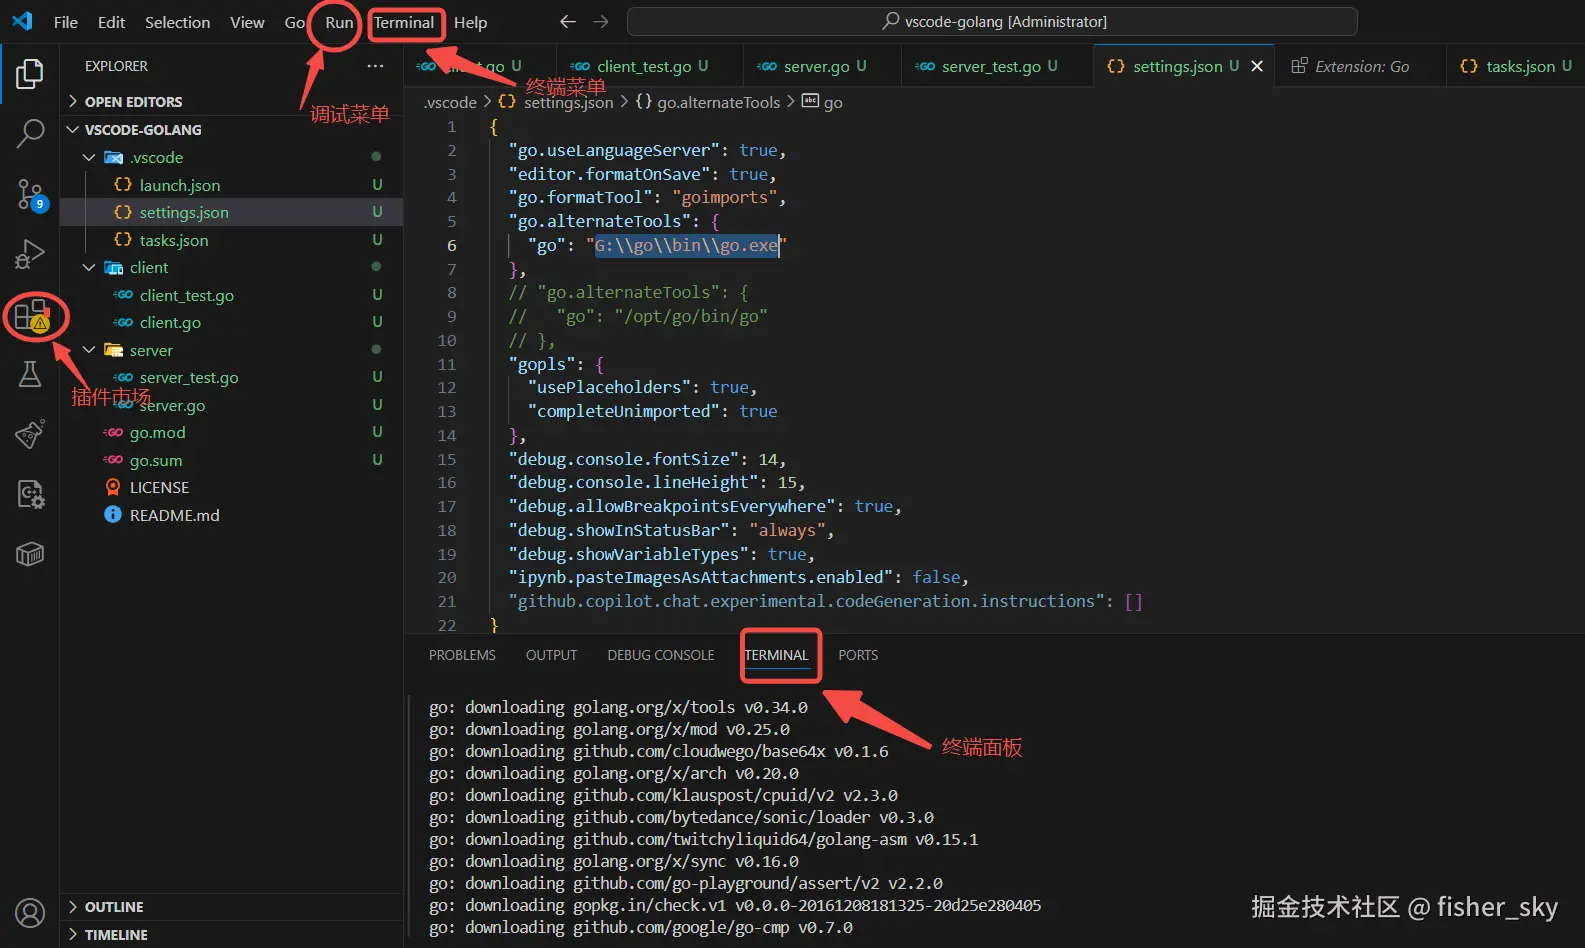Open README.md in the file tree
Viewport: 1585px width, 948px height.
point(231,515)
